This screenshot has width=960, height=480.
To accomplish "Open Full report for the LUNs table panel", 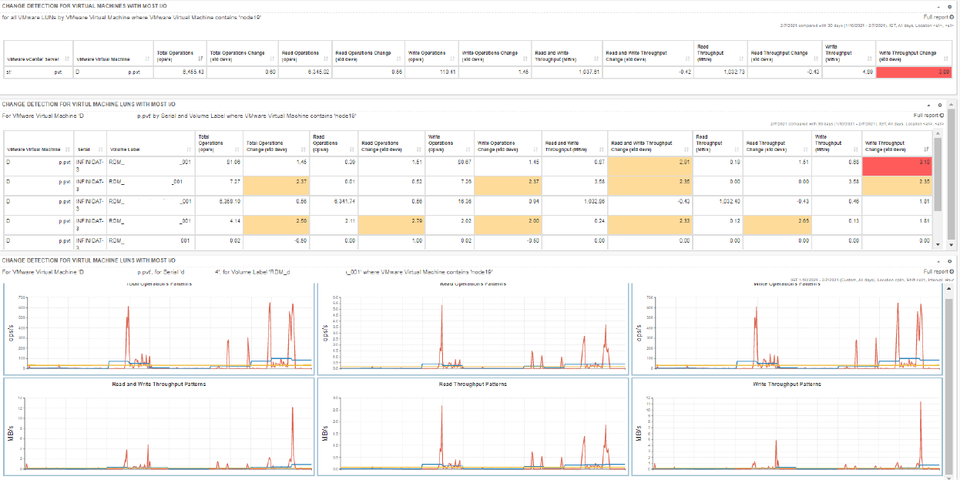I will click(927, 115).
